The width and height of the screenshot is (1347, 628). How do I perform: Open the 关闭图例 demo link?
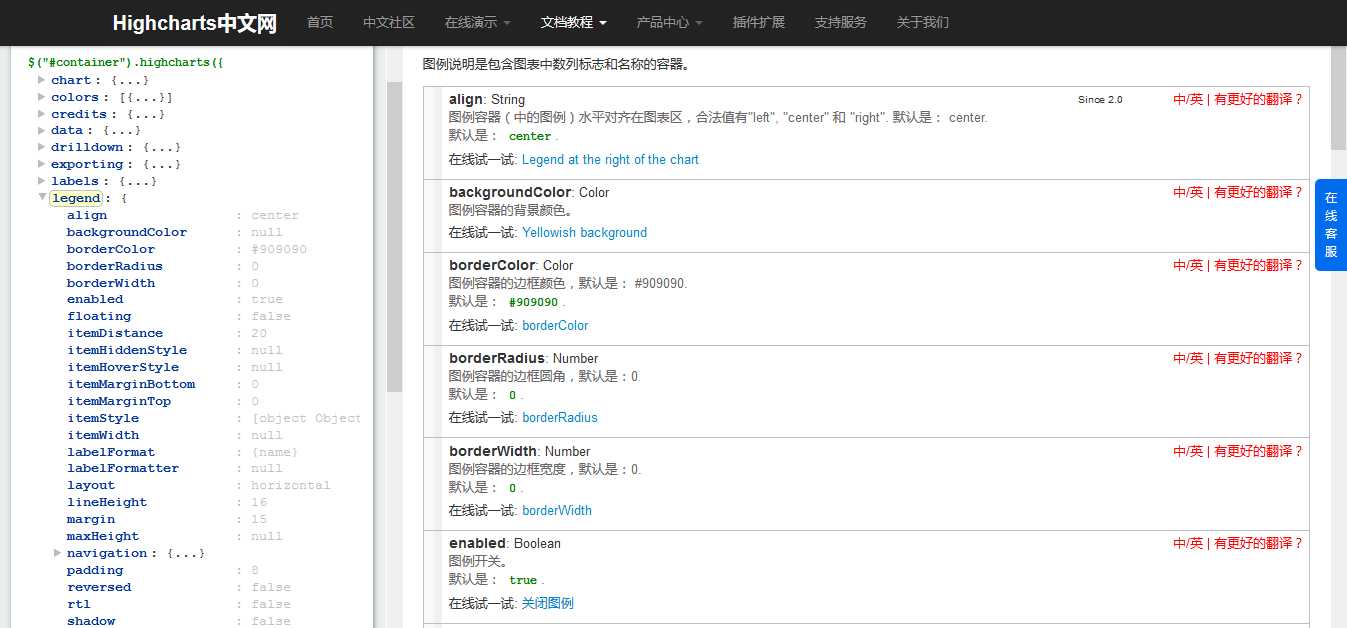pyautogui.click(x=548, y=603)
